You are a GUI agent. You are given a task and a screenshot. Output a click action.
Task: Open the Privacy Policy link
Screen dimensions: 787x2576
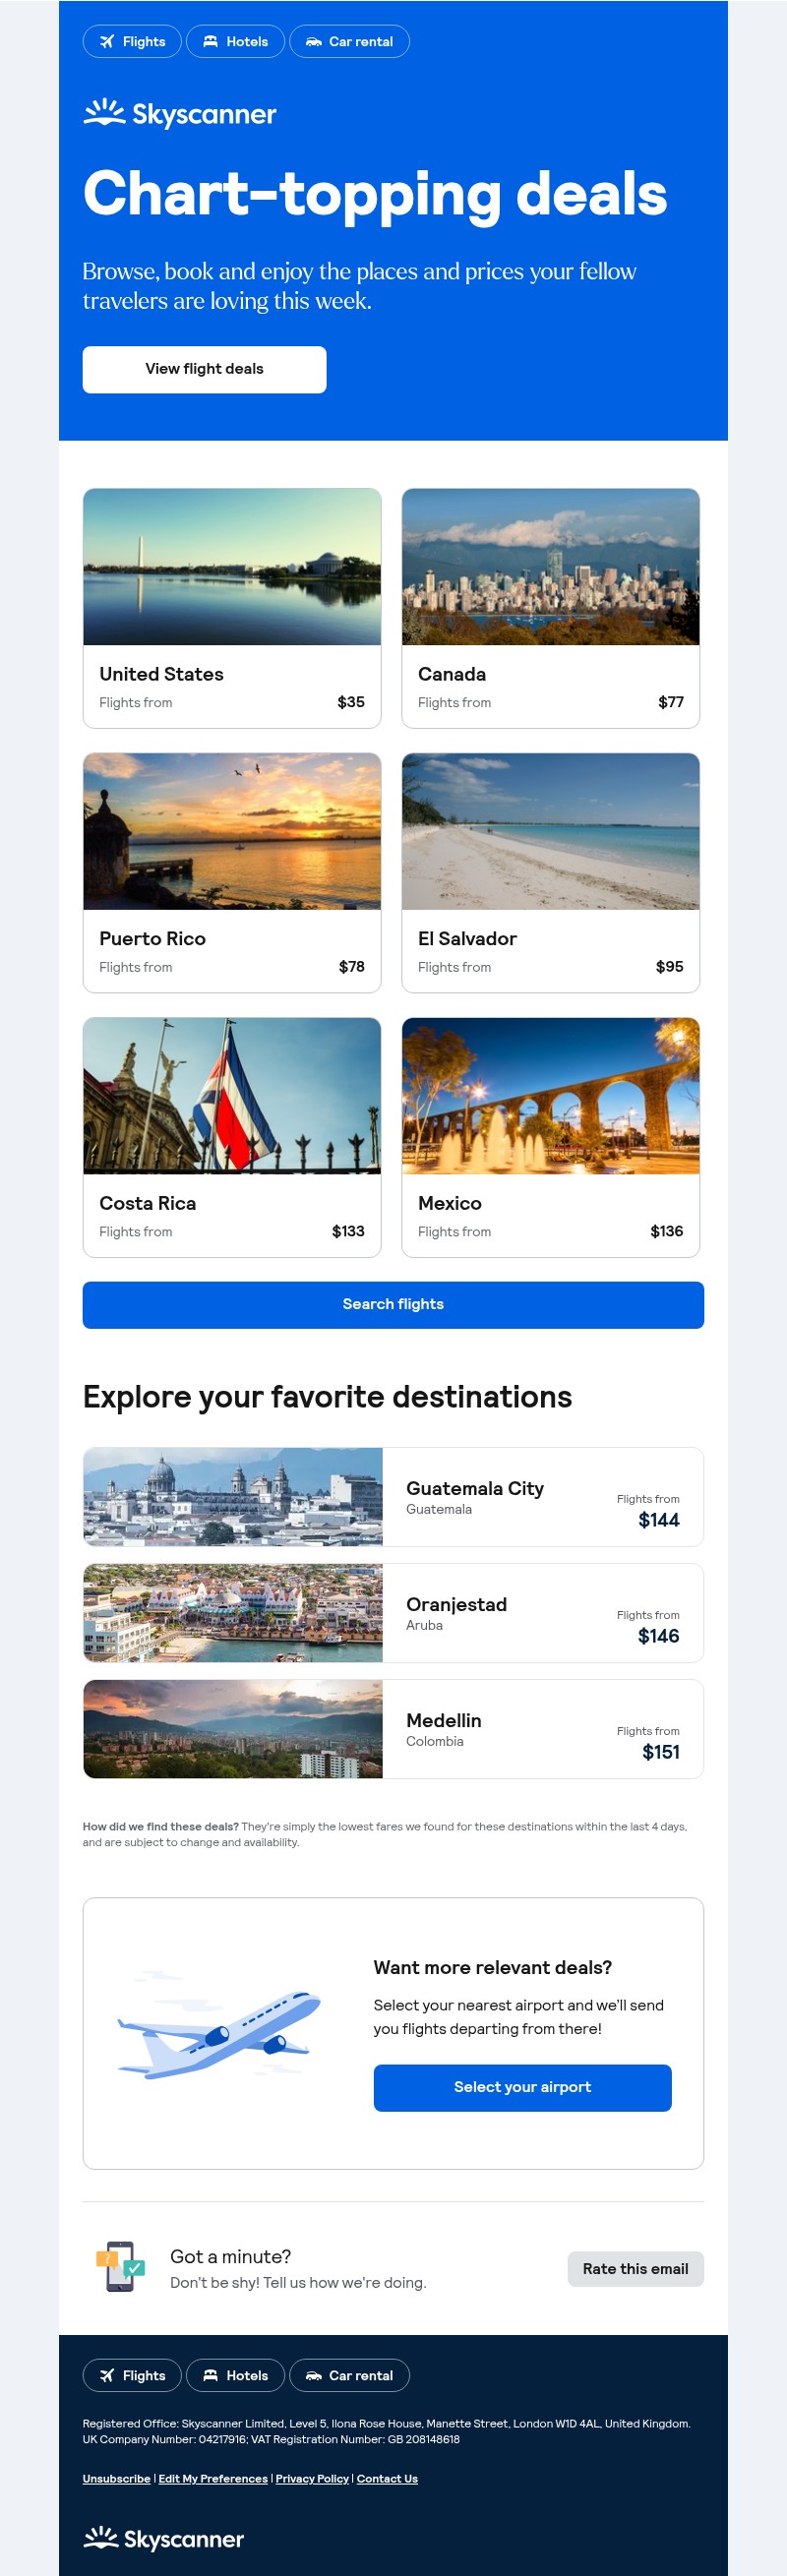(x=311, y=2478)
